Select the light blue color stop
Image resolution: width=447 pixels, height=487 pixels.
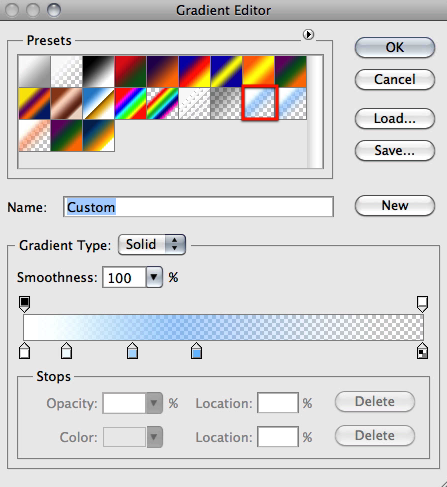tap(132, 350)
